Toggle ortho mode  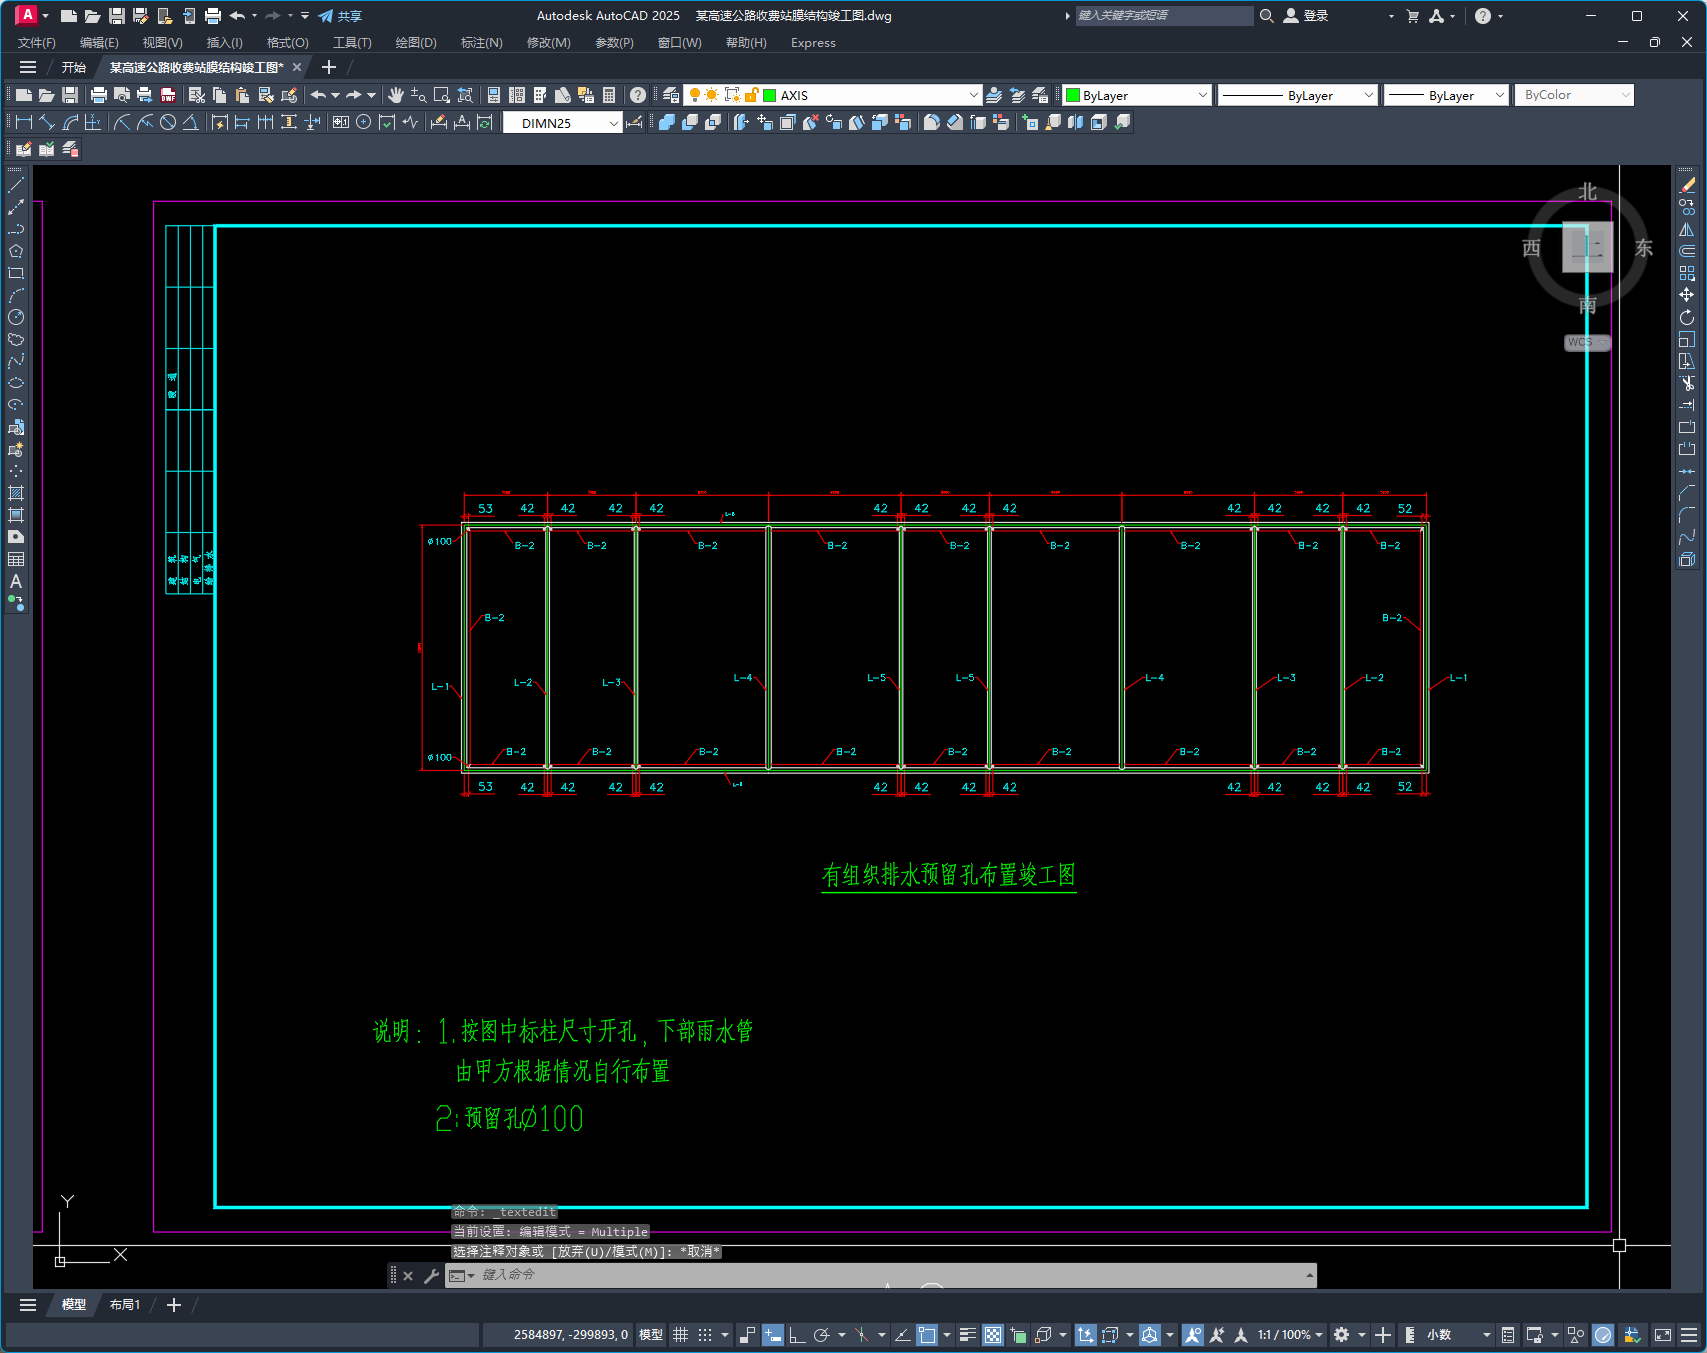tap(797, 1335)
